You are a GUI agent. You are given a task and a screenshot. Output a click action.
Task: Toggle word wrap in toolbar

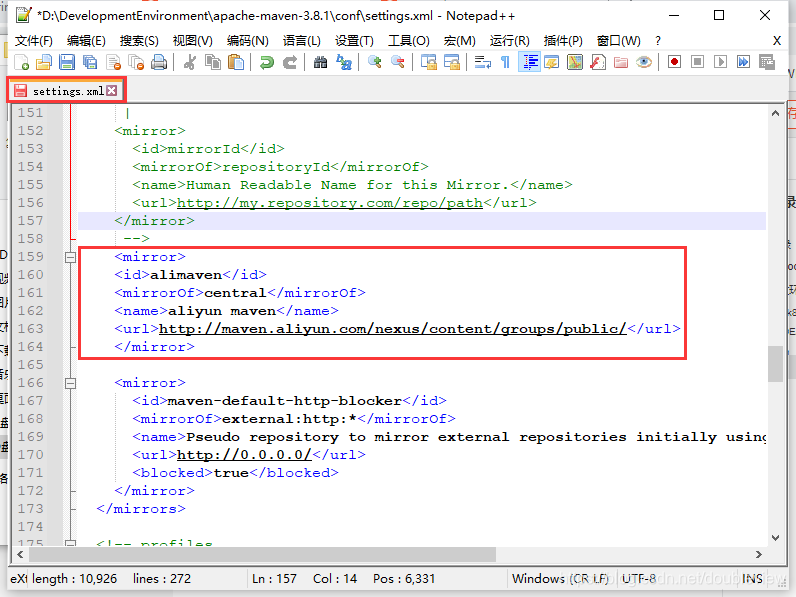[x=482, y=62]
